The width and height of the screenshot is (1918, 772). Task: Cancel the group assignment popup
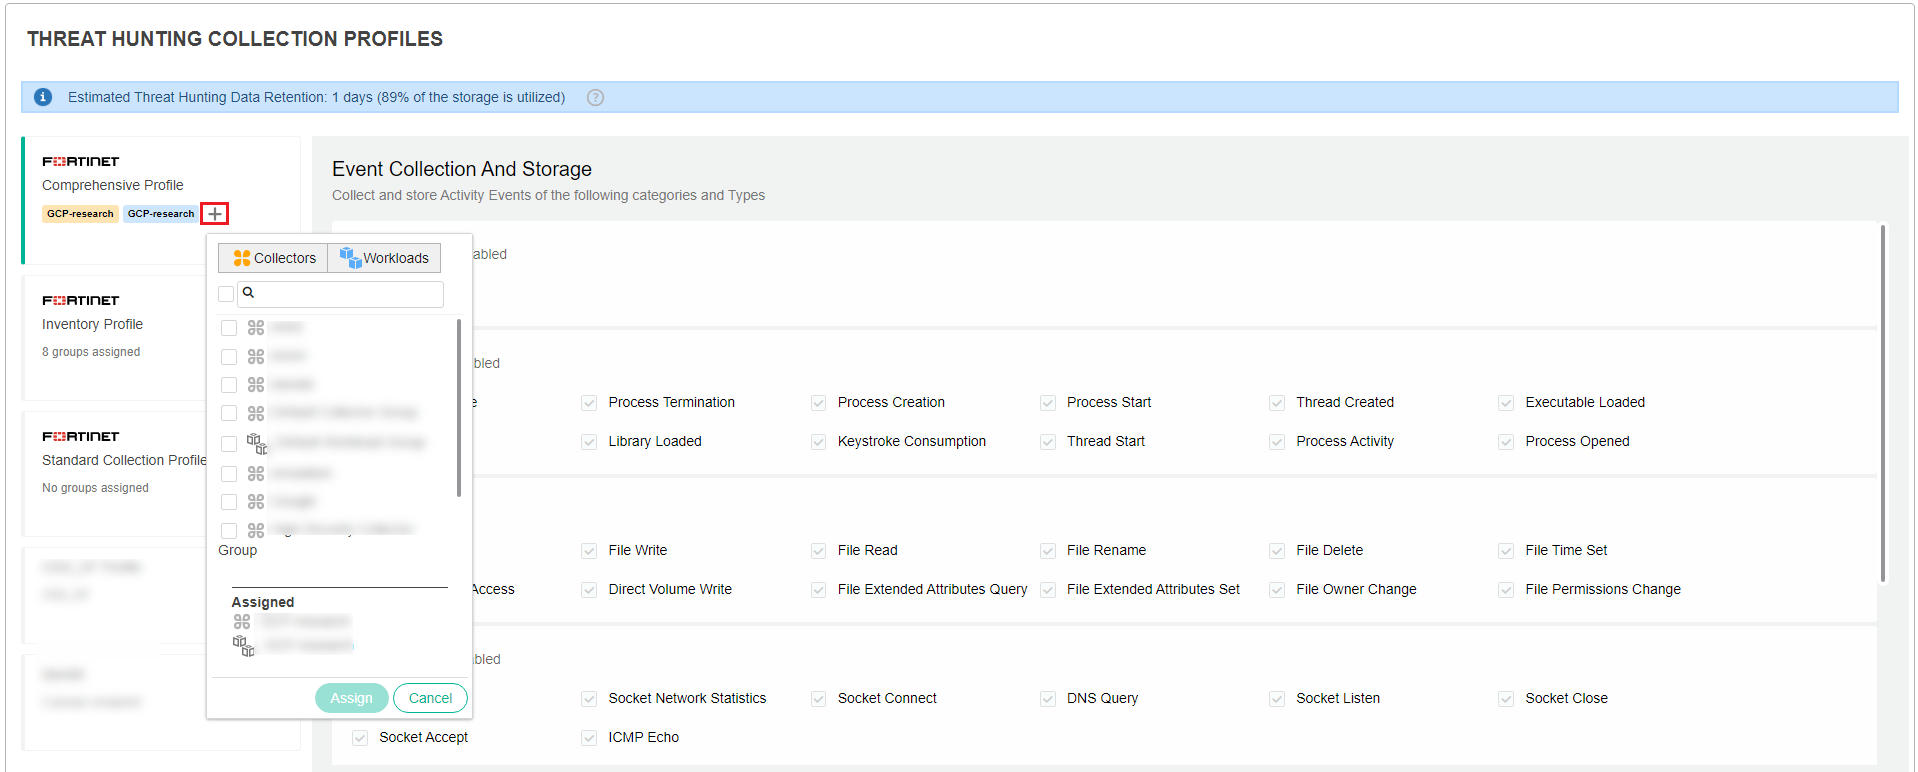tap(430, 698)
